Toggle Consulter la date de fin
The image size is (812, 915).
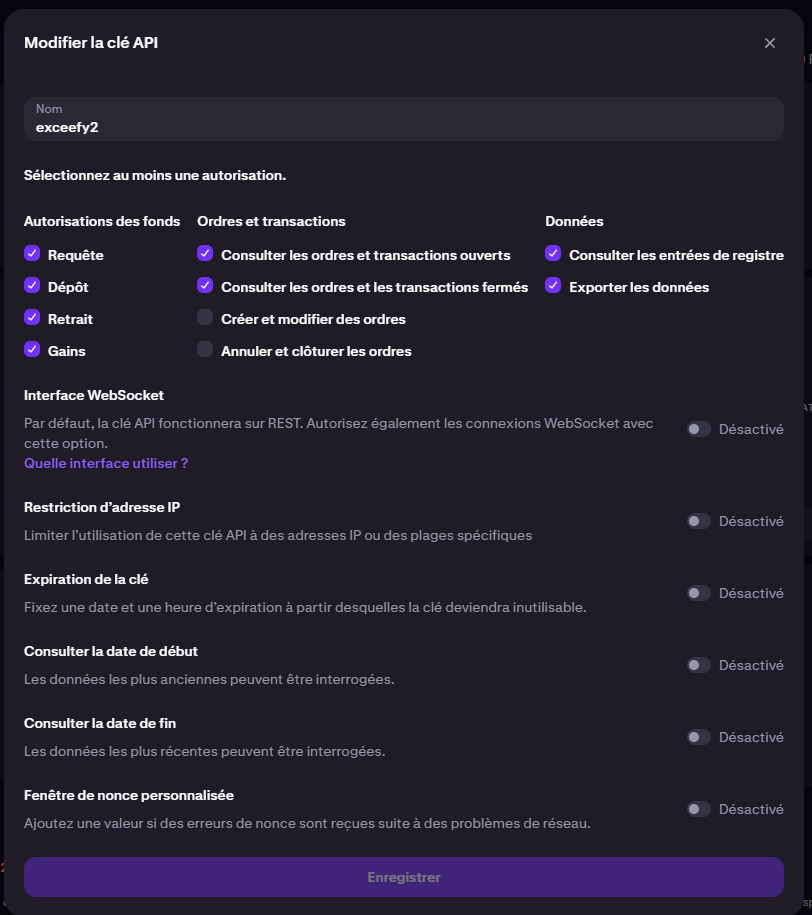(698, 737)
